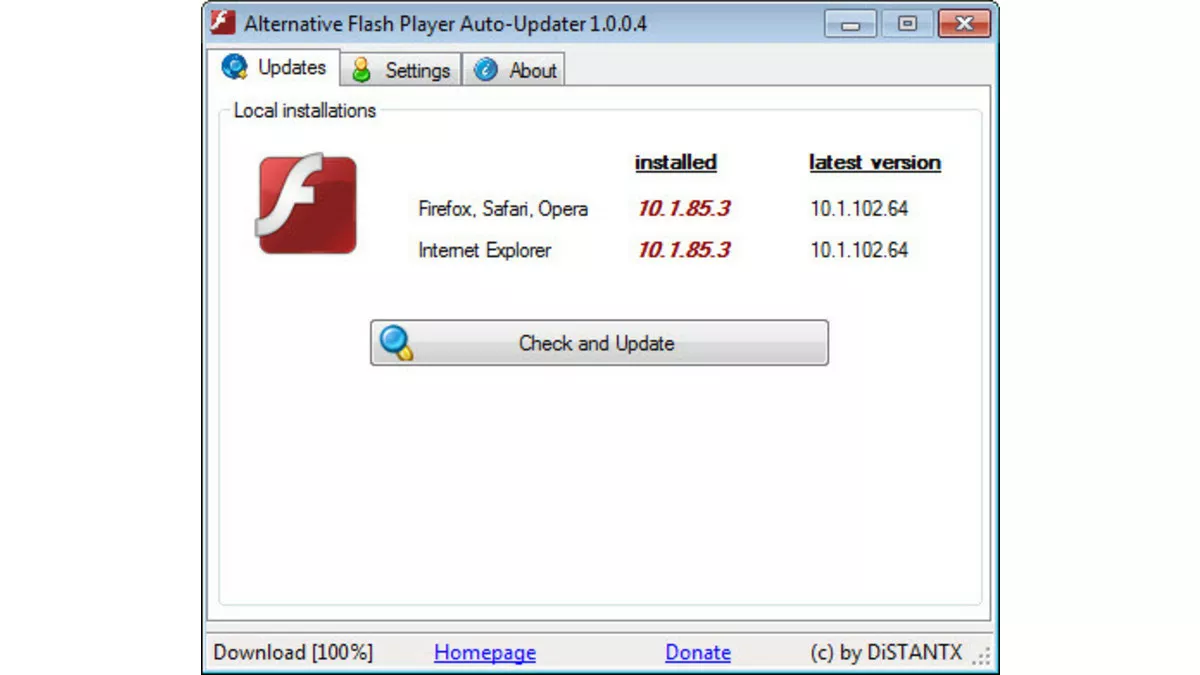Screen dimensions: 1200x675
Task: Click the latest version column header
Action: [x=874, y=162]
